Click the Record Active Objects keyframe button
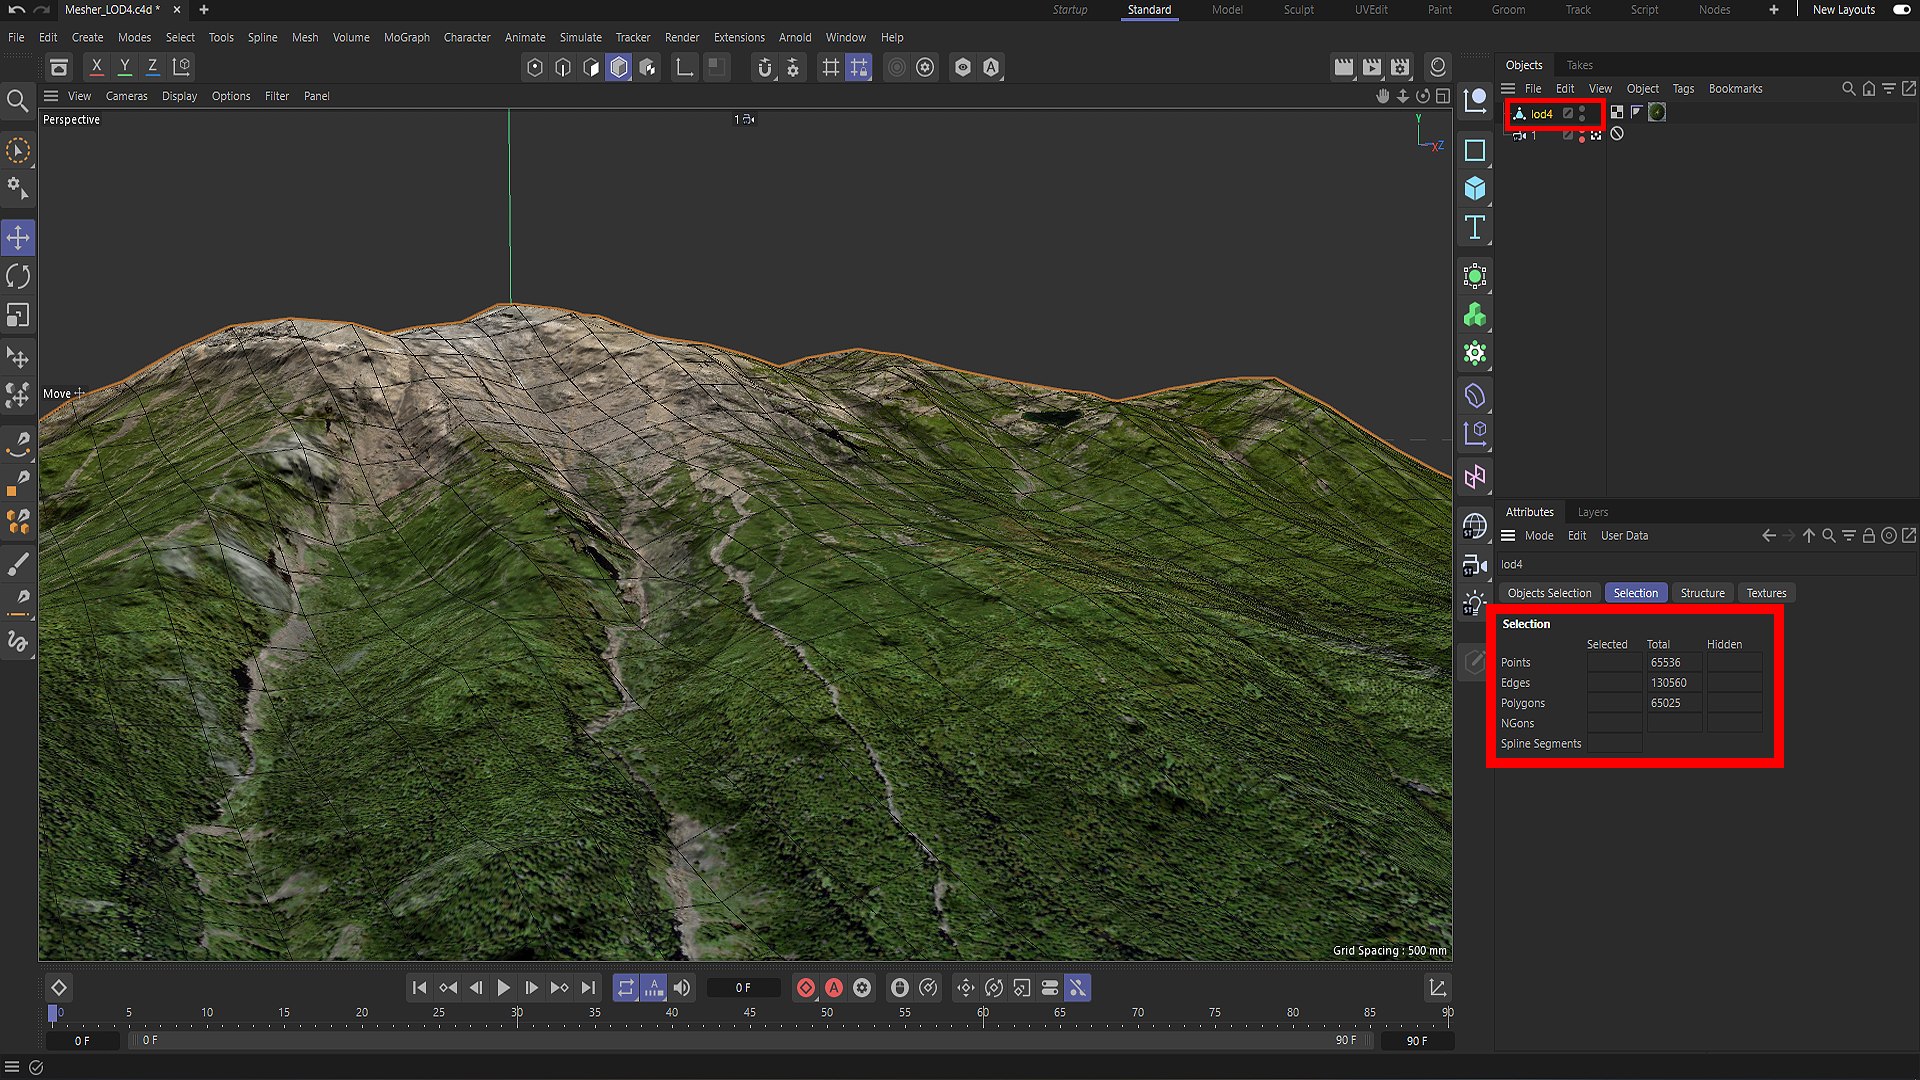 [x=806, y=988]
